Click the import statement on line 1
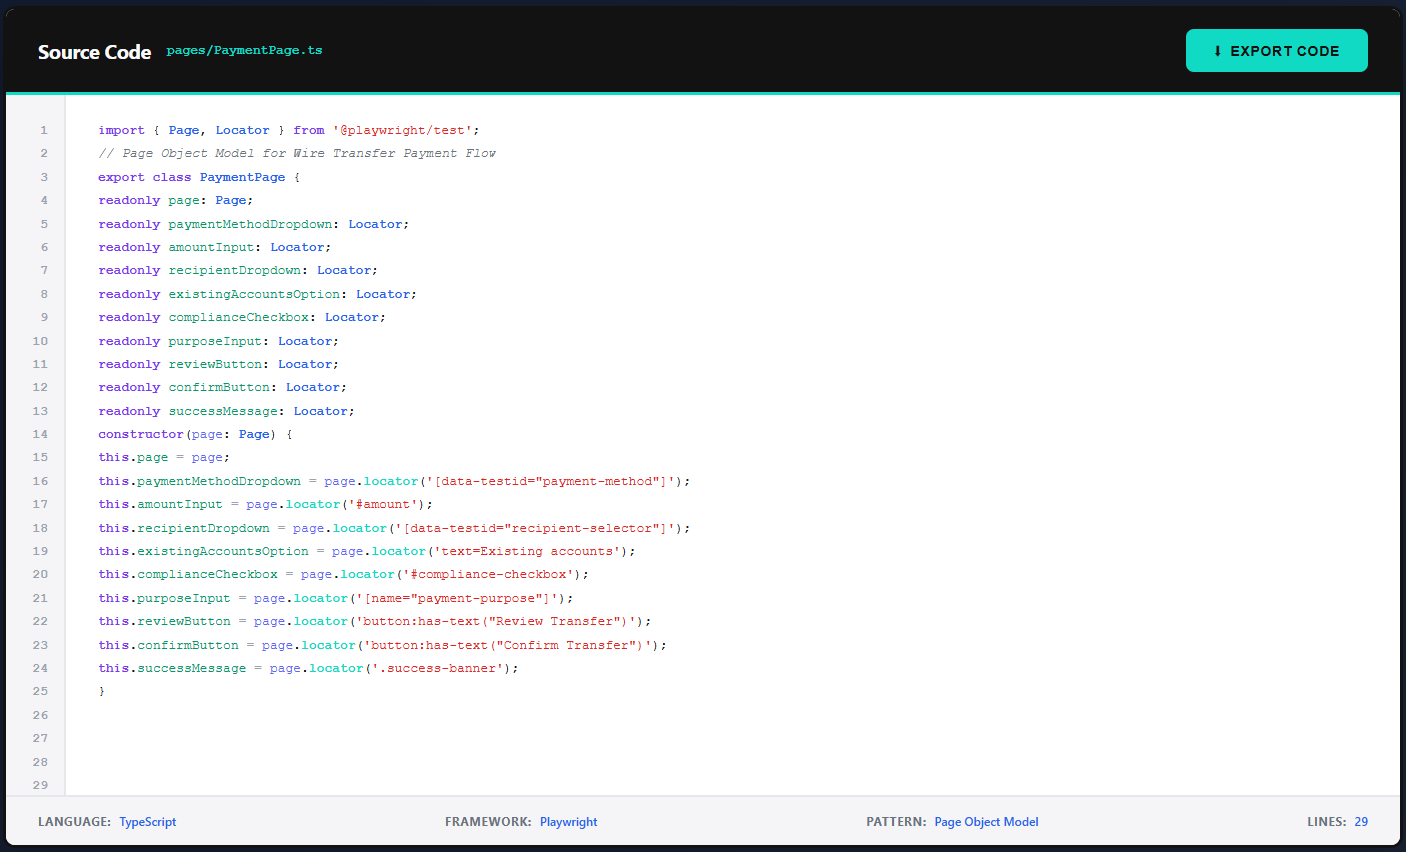 [287, 130]
